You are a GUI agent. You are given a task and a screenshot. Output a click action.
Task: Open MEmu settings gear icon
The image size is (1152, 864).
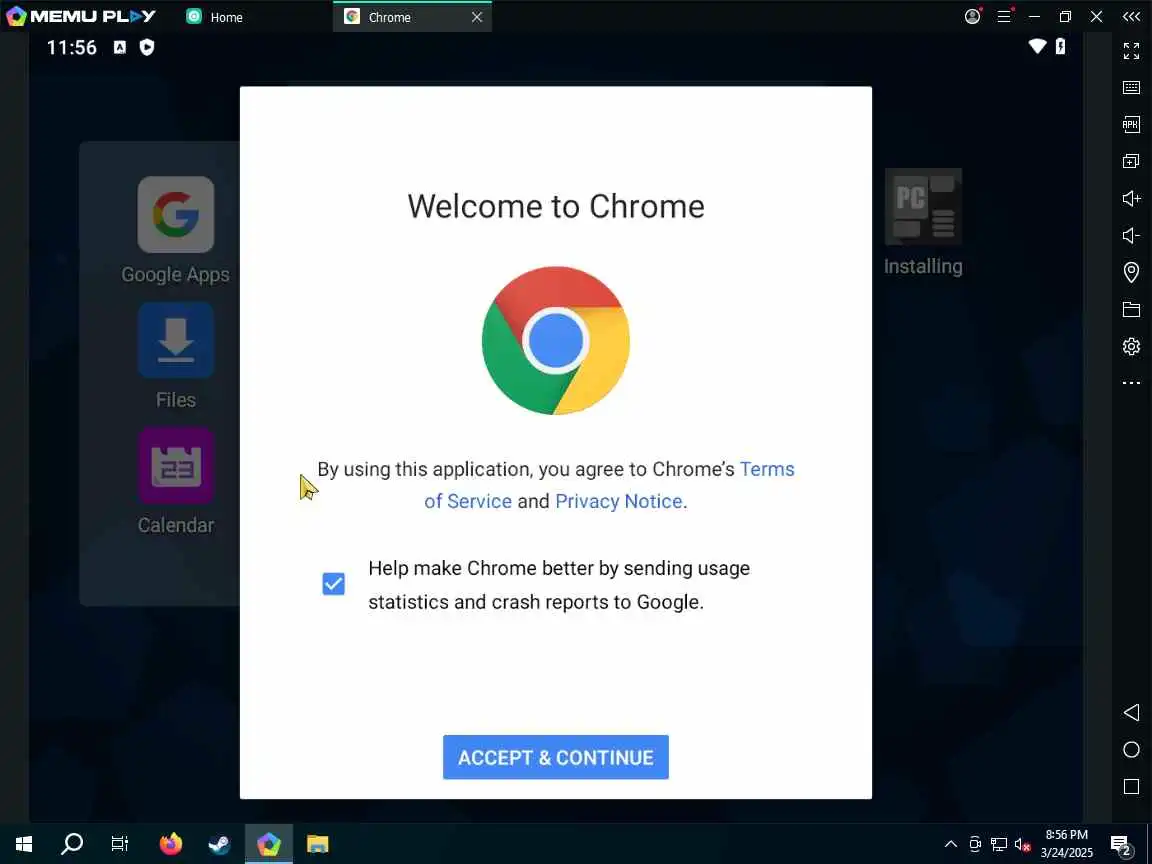1131,346
